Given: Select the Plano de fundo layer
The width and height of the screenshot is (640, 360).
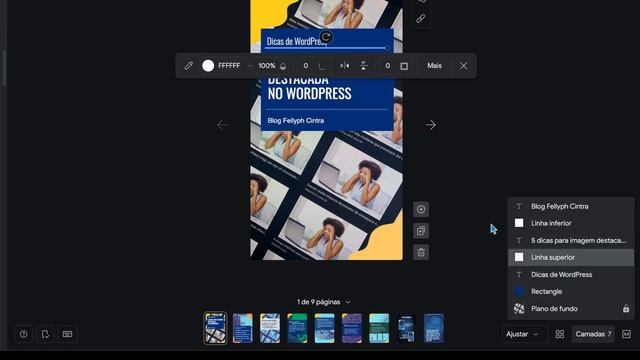Looking at the screenshot, I should pyautogui.click(x=571, y=309).
